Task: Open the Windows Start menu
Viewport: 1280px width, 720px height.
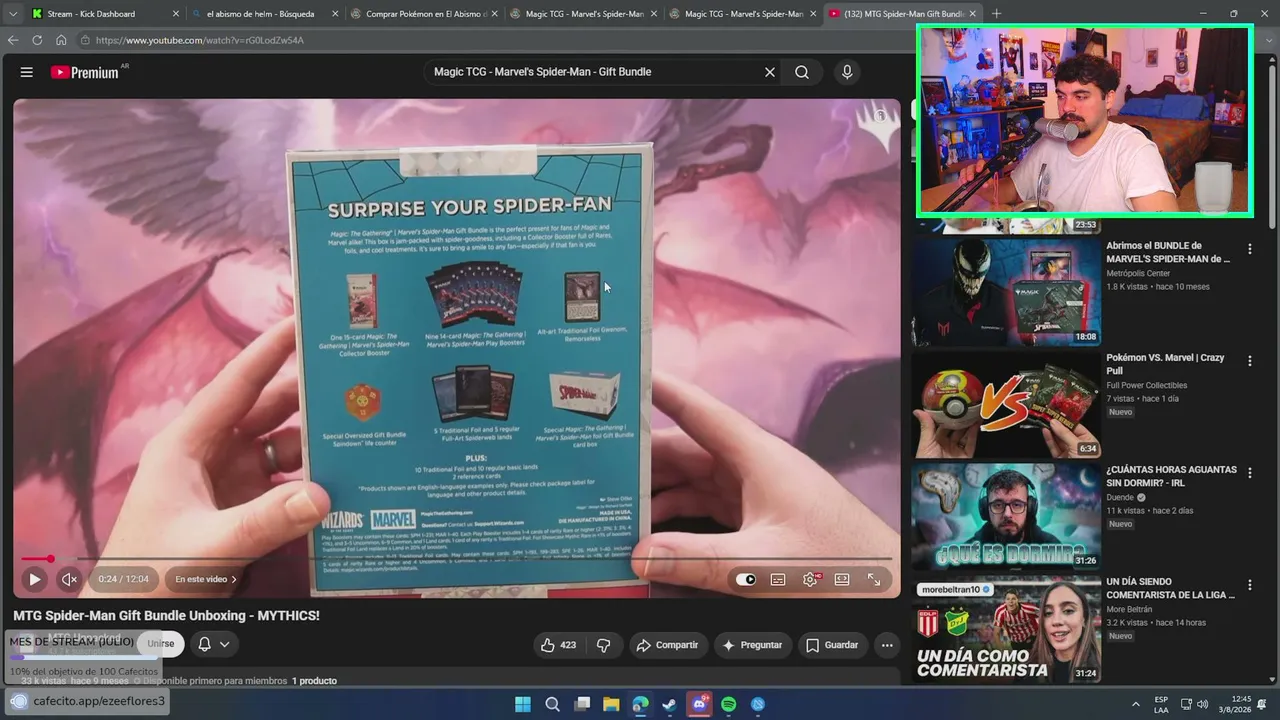Action: click(523, 704)
